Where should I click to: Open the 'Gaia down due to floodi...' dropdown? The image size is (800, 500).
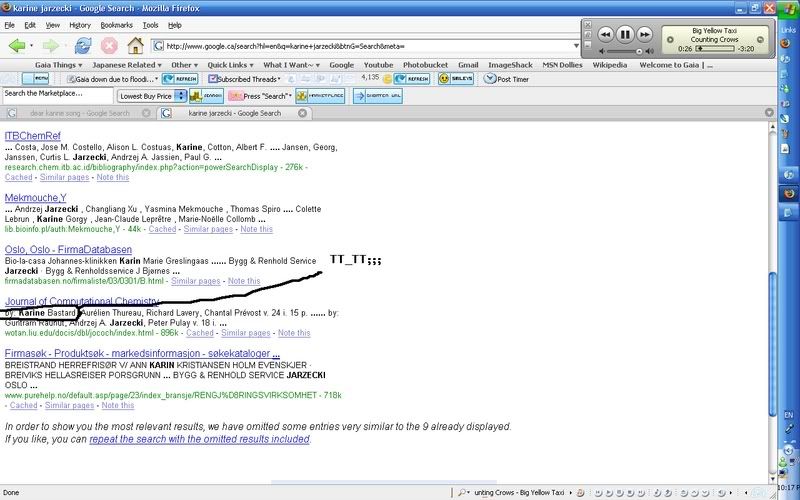pos(113,79)
